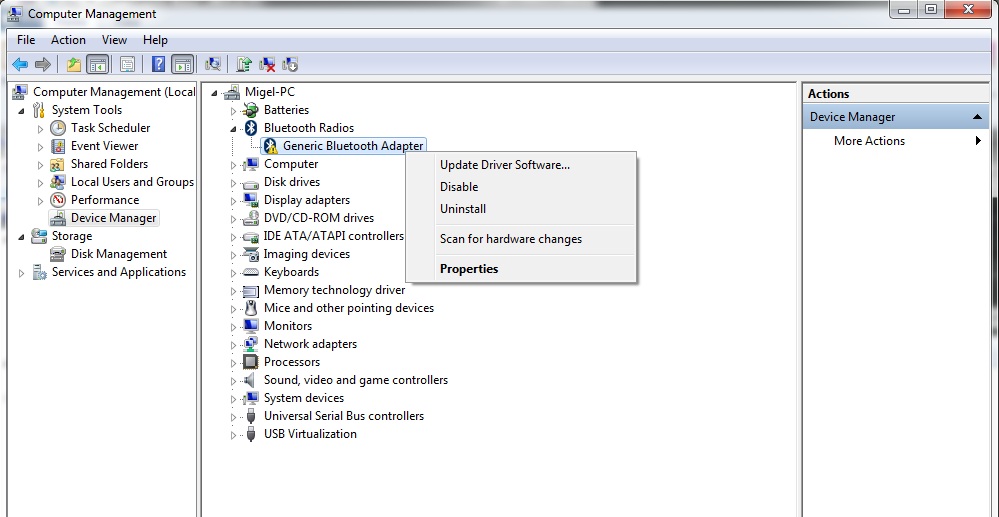The image size is (999, 517).
Task: Click the More Actions link in Actions pane
Action: (x=869, y=141)
